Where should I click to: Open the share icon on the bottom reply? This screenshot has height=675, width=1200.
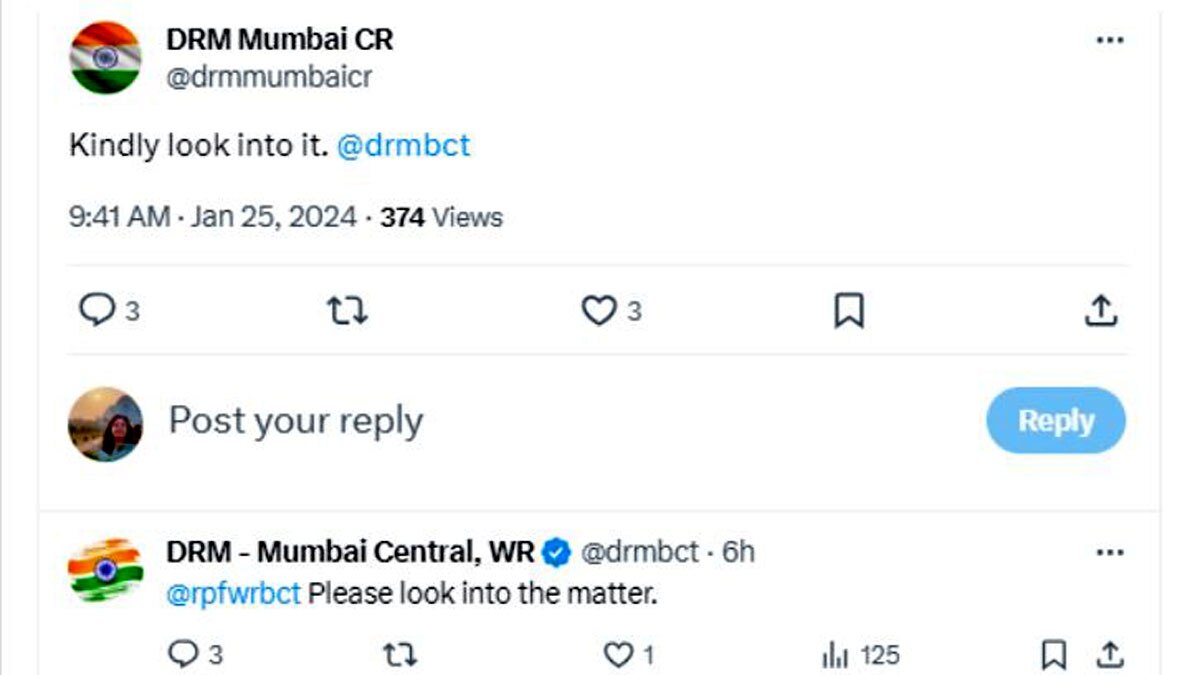1112,654
